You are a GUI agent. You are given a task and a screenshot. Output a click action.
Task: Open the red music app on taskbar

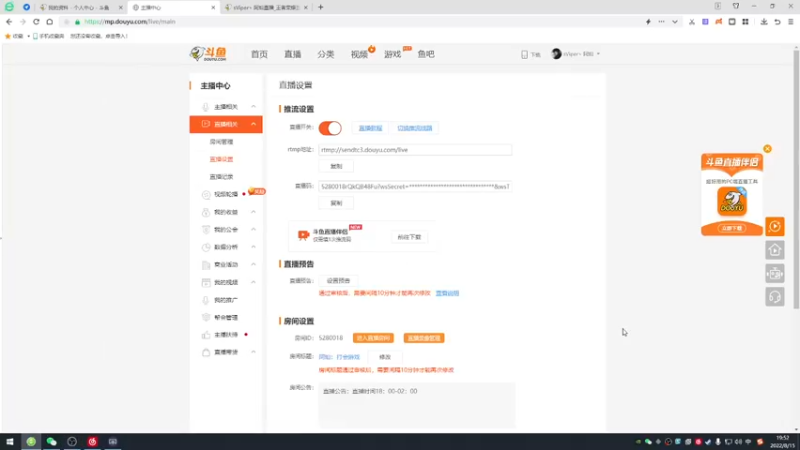[92, 441]
